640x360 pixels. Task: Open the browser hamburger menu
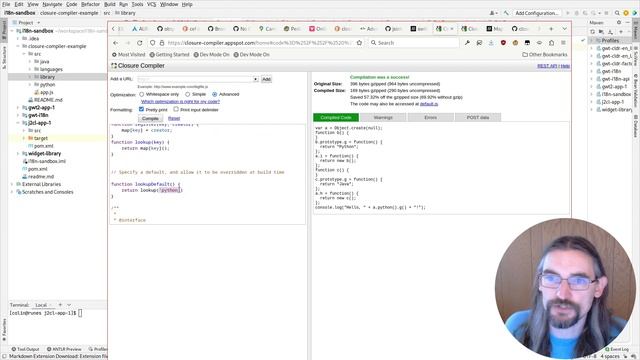tap(563, 43)
